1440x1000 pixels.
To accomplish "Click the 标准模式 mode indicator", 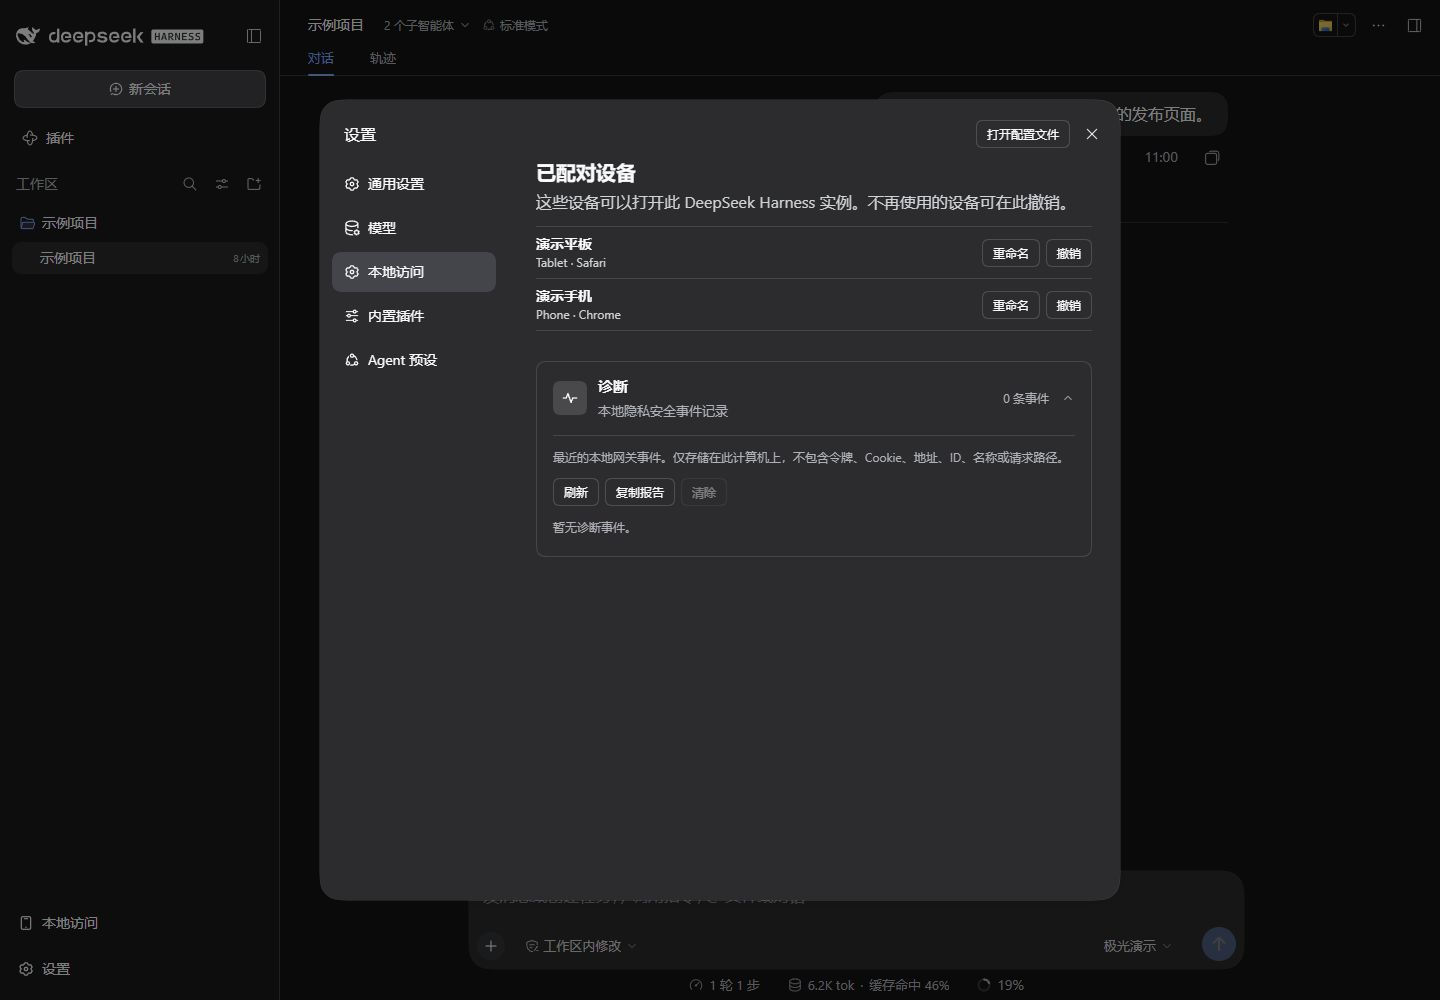I will (516, 26).
